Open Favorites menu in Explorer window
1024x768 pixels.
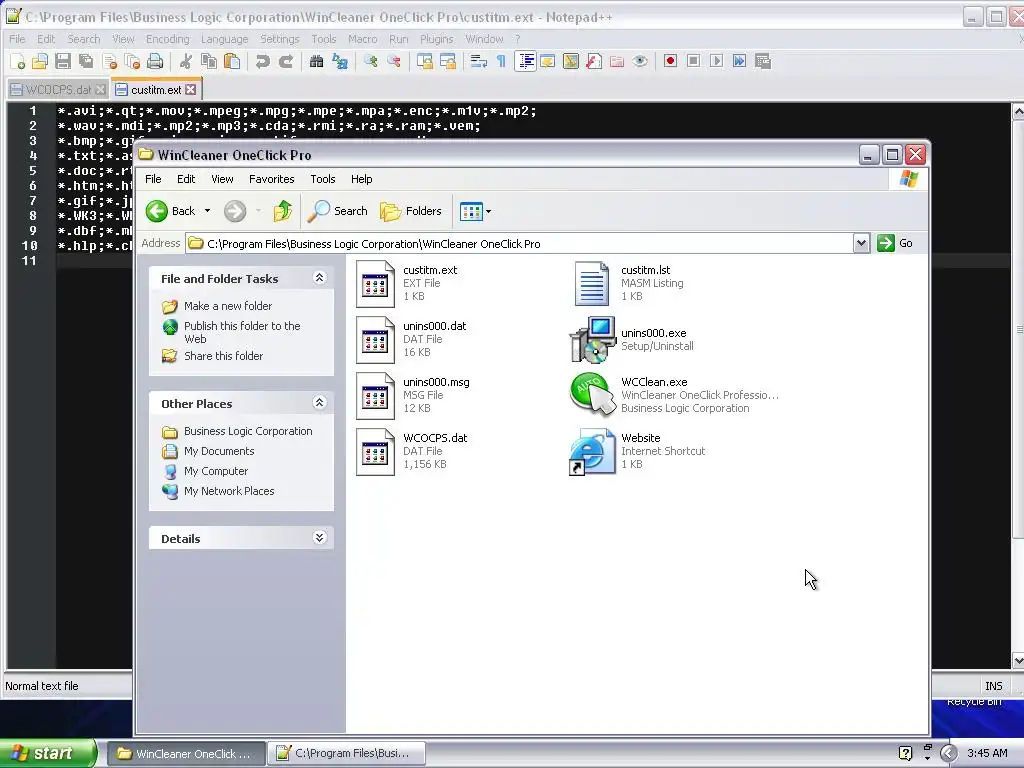pos(272,179)
